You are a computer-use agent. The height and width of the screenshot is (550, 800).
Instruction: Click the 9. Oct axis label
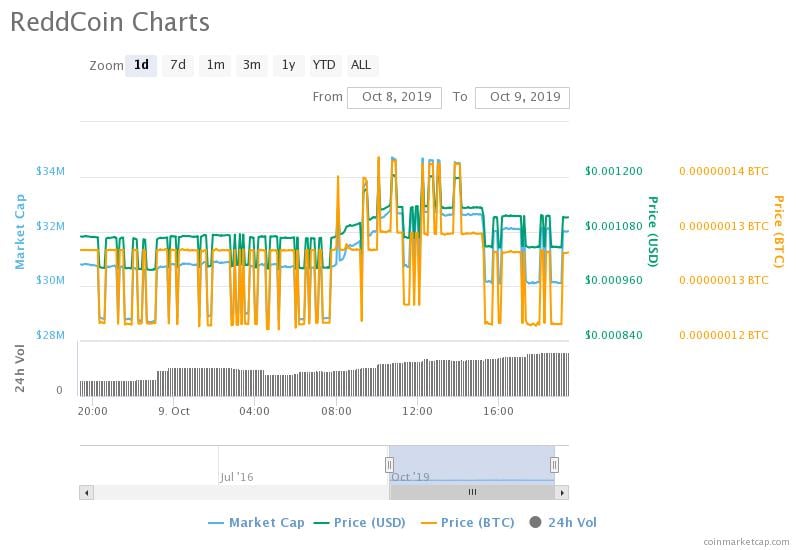[174, 411]
